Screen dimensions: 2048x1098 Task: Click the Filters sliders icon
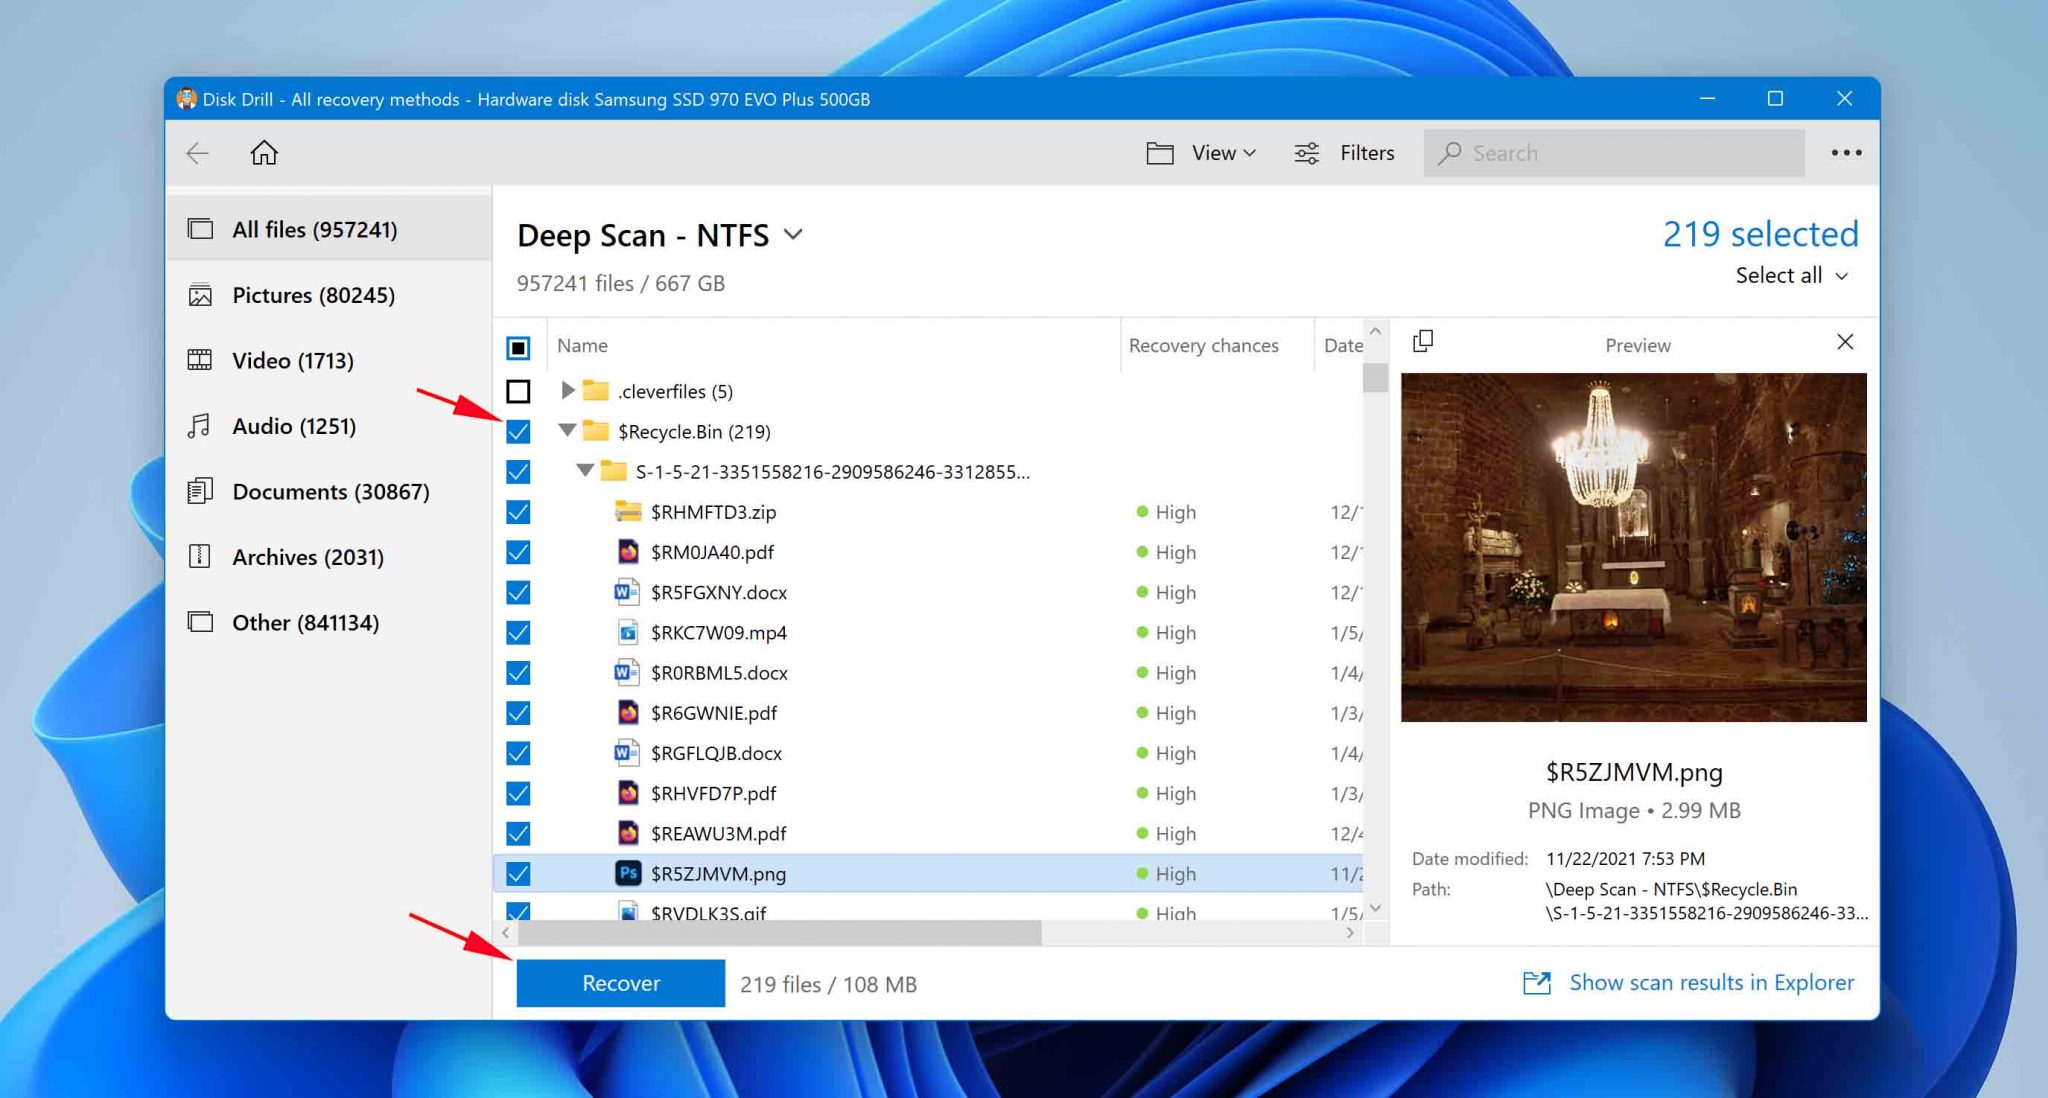1306,153
